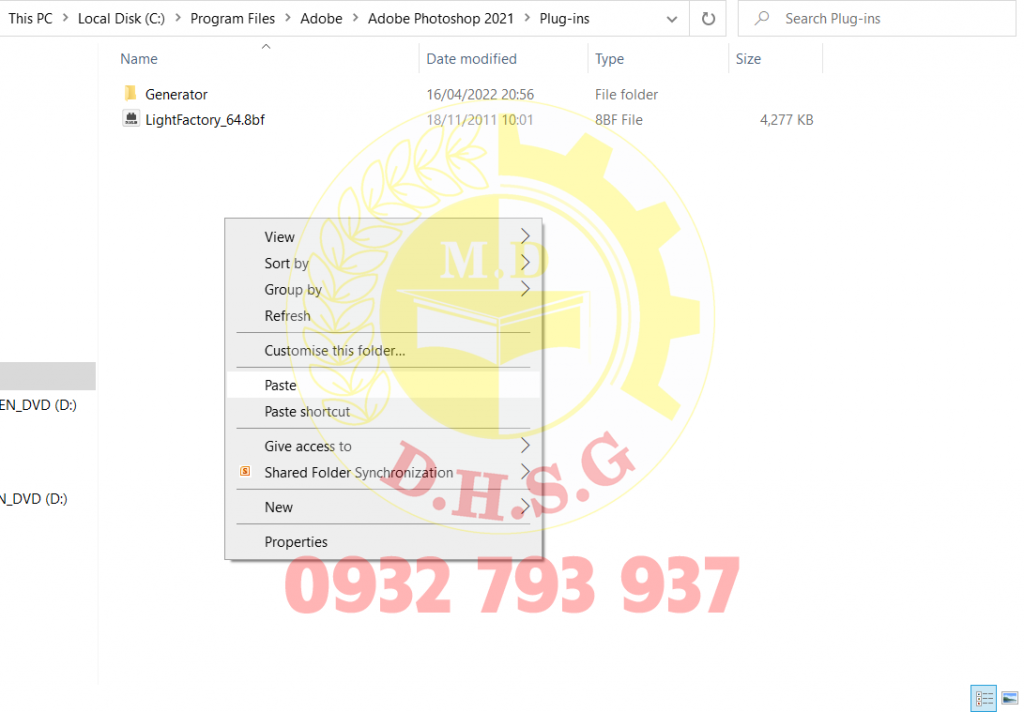The image size is (1024, 712).
Task: Select the LightFactory_64.8bf plugin file icon
Action: click(x=131, y=119)
